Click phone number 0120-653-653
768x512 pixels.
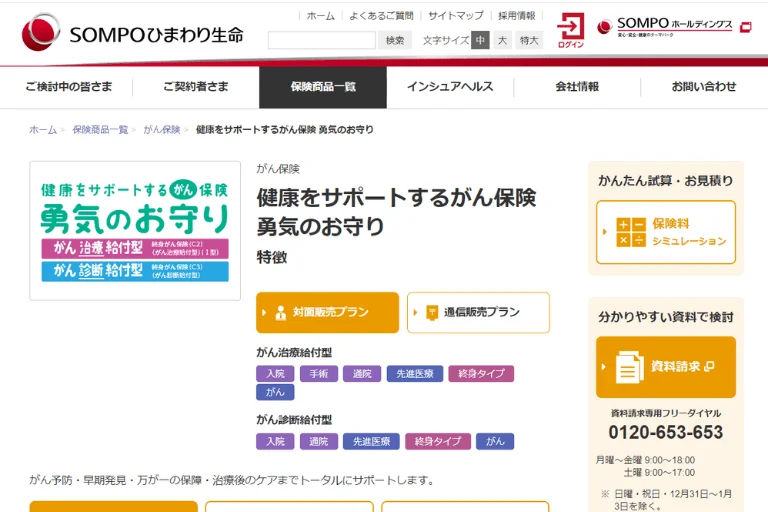click(x=666, y=432)
